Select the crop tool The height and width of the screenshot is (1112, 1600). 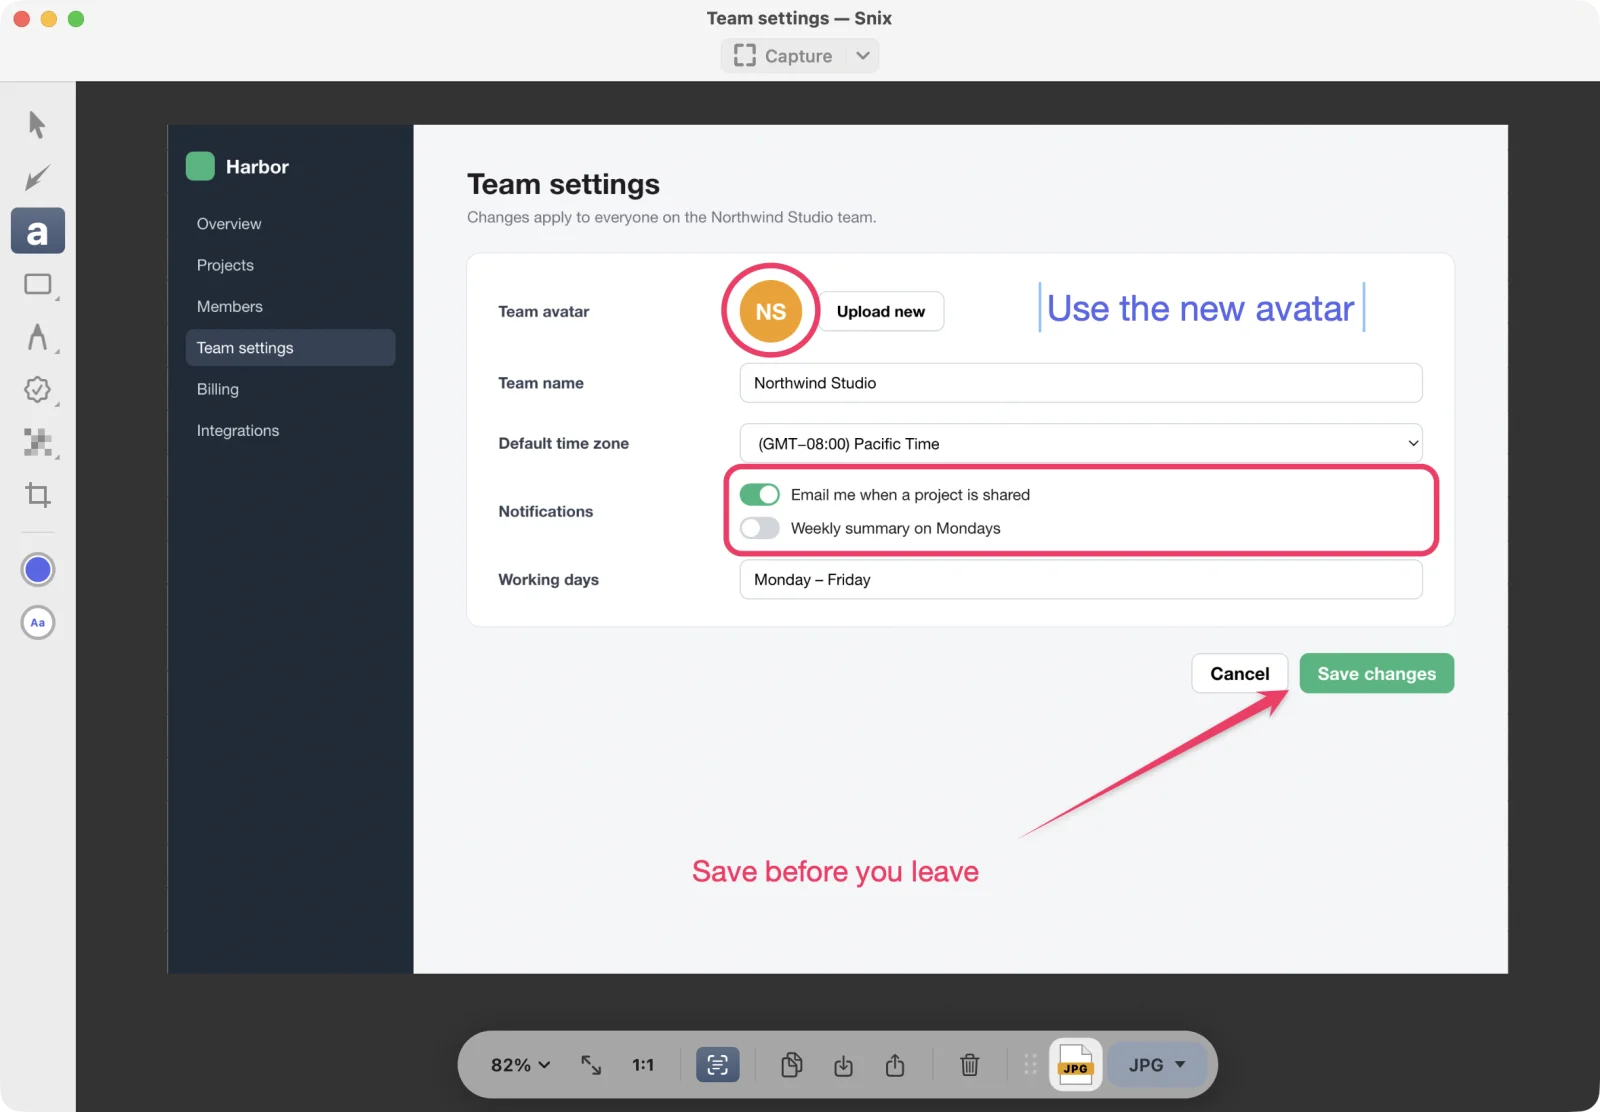click(38, 495)
